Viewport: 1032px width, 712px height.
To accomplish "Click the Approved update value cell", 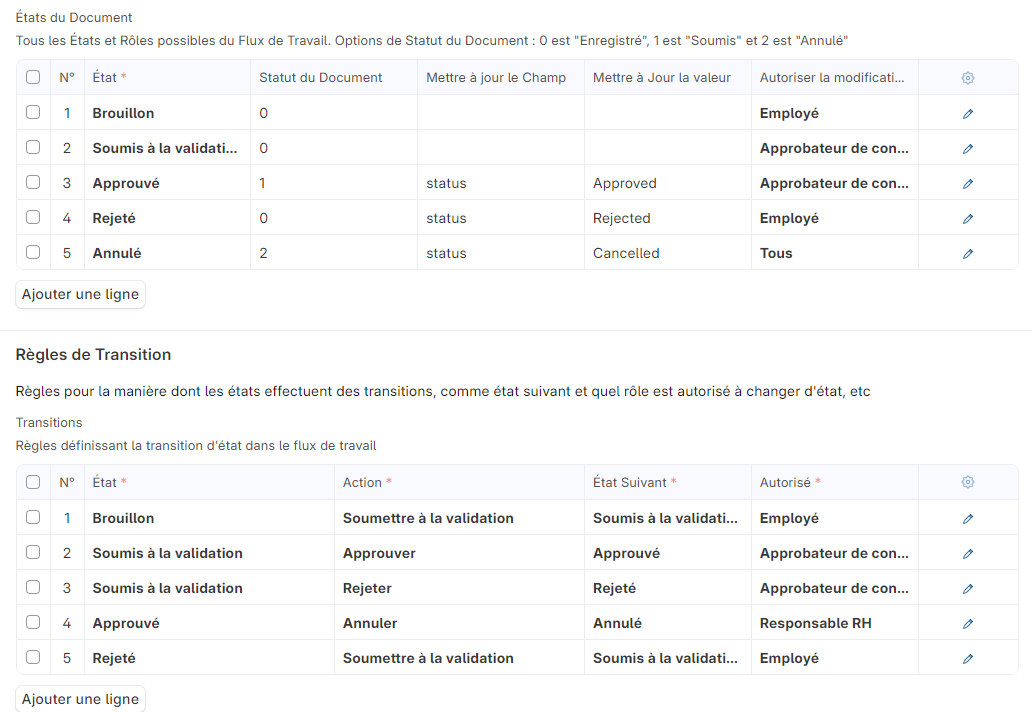I will click(667, 183).
